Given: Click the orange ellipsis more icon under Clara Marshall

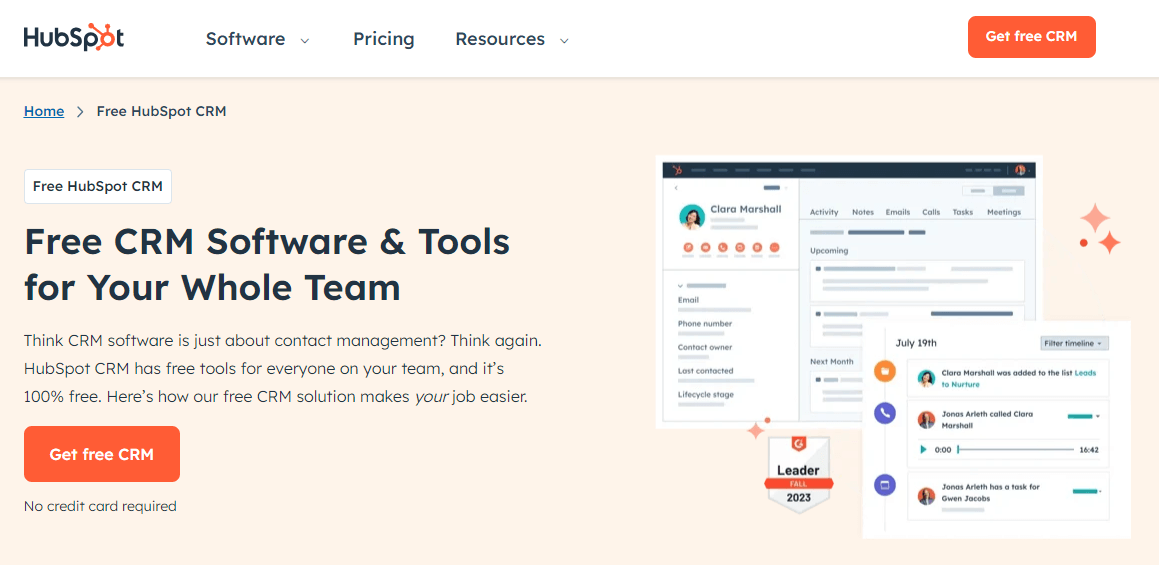Looking at the screenshot, I should [775, 248].
